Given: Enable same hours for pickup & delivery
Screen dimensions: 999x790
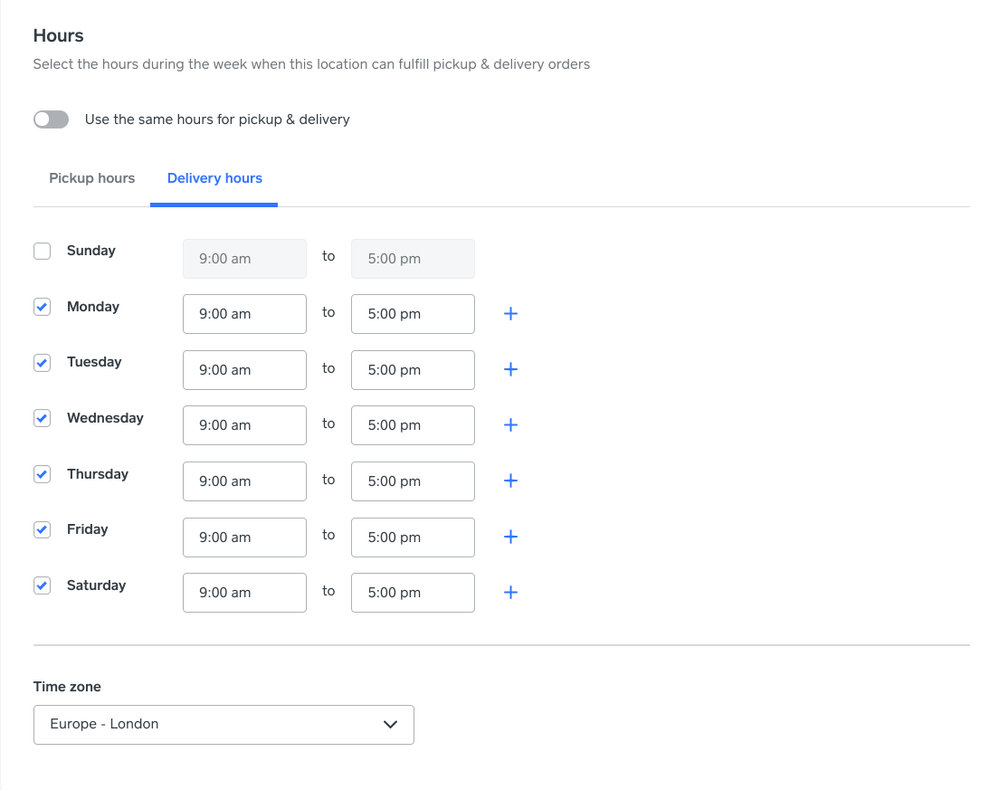Looking at the screenshot, I should pyautogui.click(x=51, y=120).
